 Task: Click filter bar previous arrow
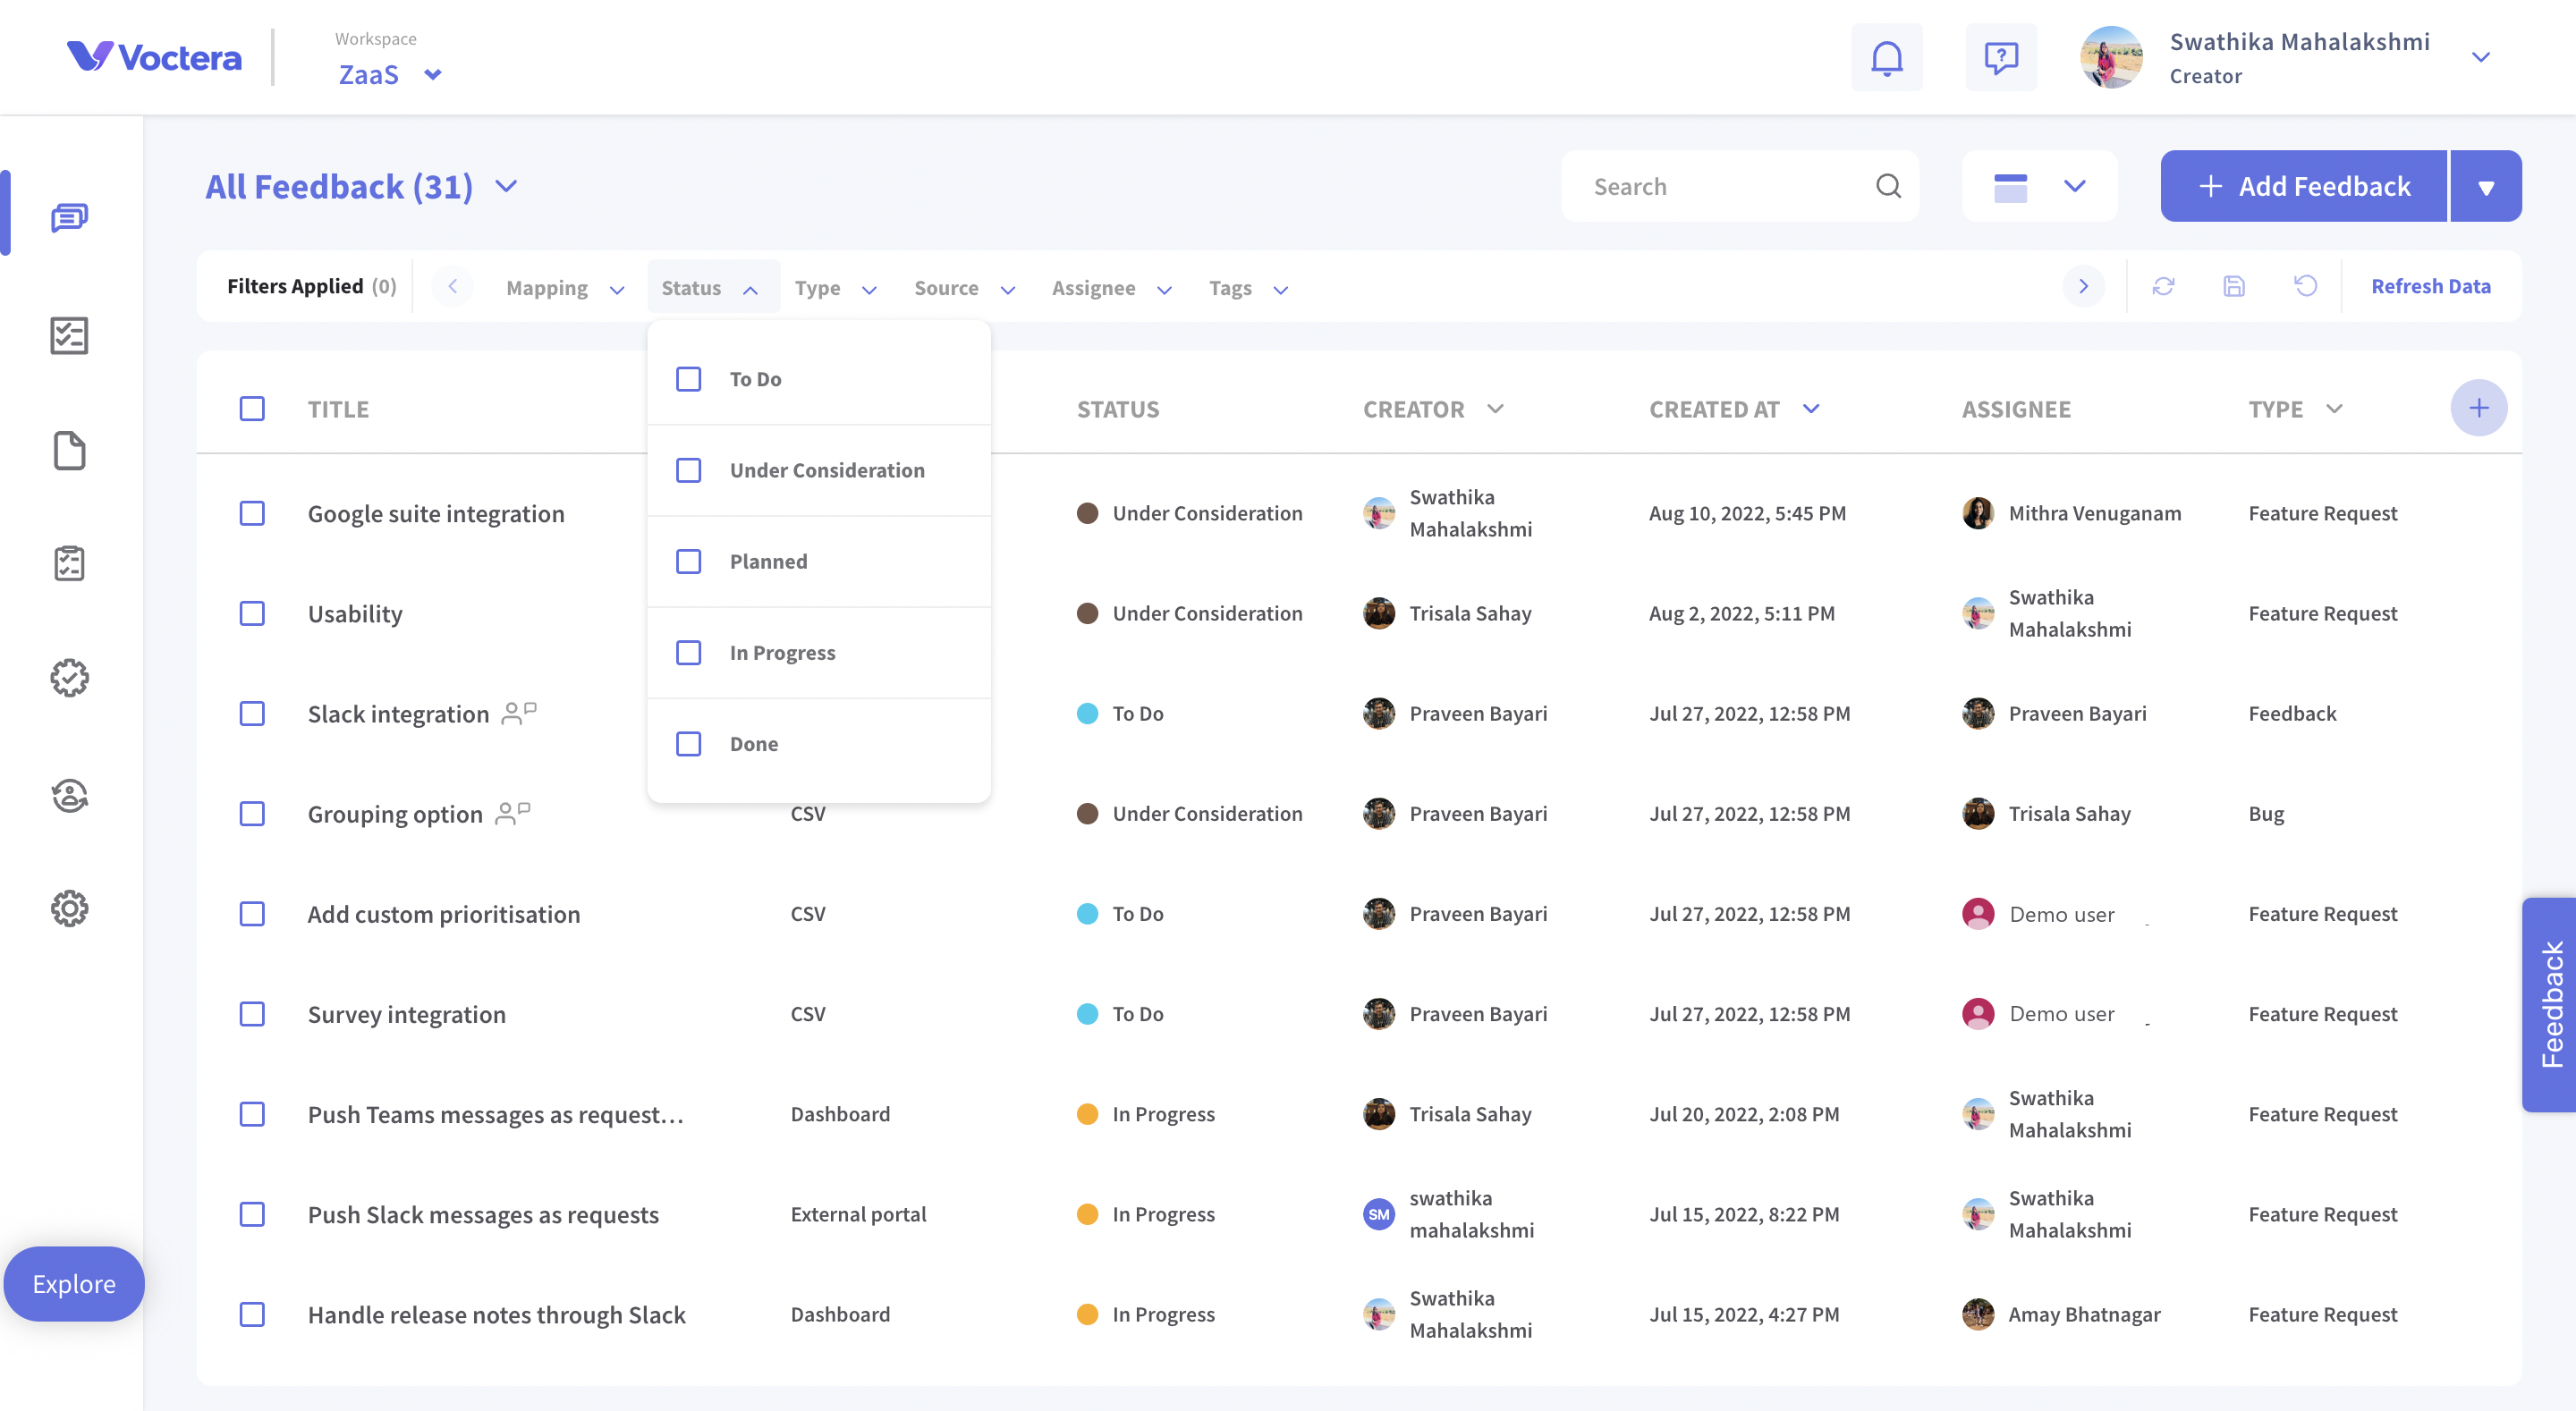[453, 287]
